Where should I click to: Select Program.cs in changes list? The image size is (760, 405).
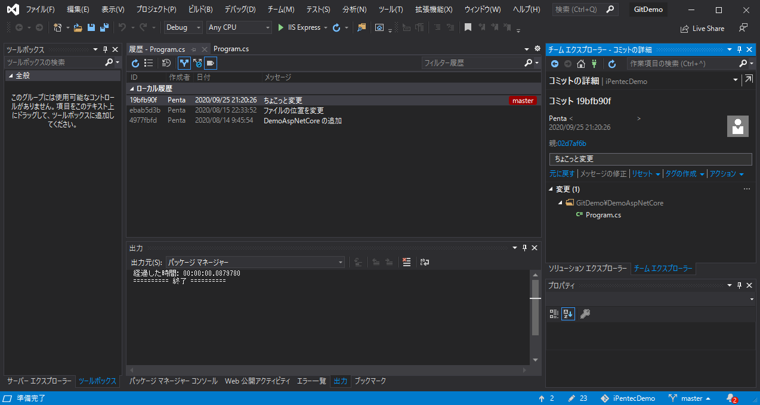pos(603,215)
